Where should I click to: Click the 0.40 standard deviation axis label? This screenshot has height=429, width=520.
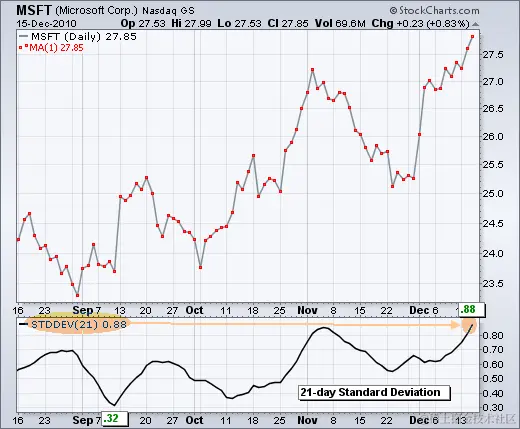[x=493, y=393]
